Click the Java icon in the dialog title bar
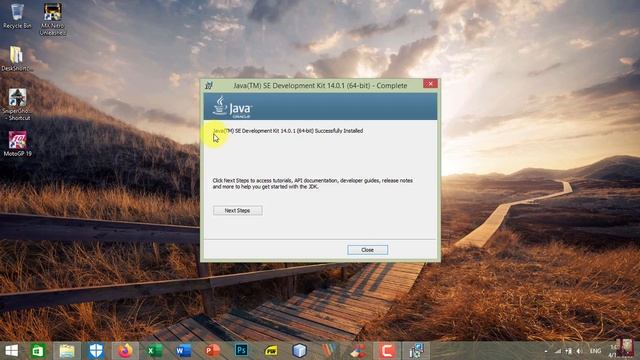The image size is (640, 360). (209, 85)
